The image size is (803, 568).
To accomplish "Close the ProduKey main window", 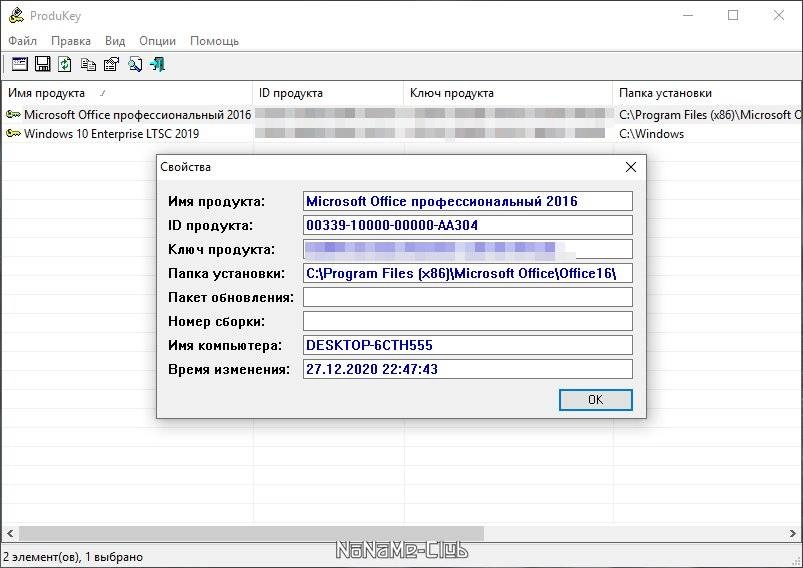I will click(778, 15).
